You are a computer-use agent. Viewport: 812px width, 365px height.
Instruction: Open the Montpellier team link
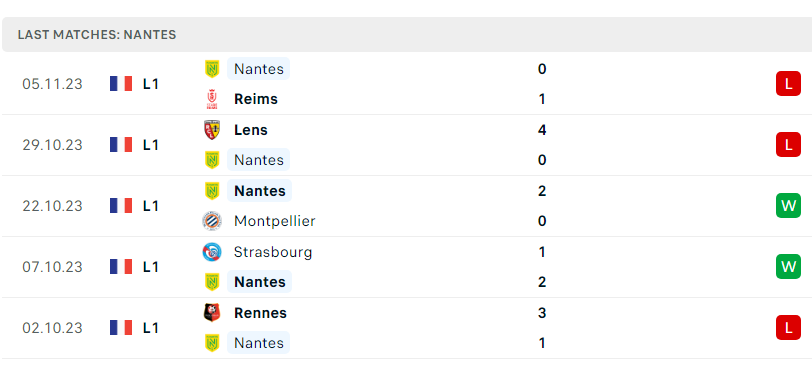tap(274, 221)
